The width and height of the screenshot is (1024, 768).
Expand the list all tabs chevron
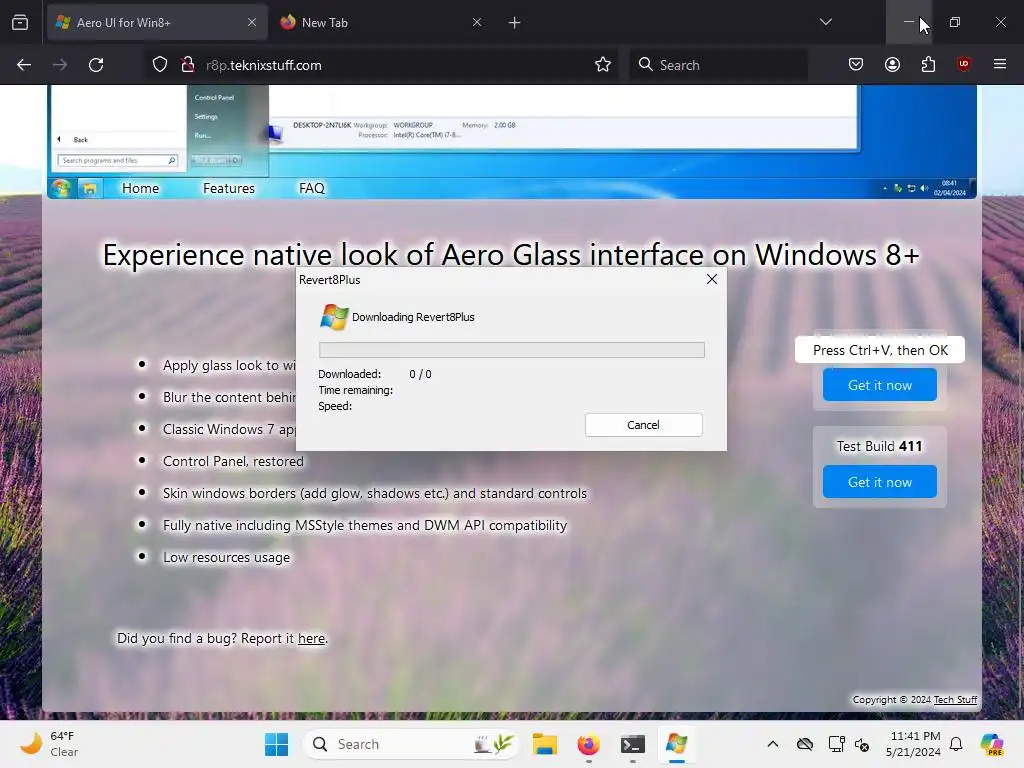point(825,22)
